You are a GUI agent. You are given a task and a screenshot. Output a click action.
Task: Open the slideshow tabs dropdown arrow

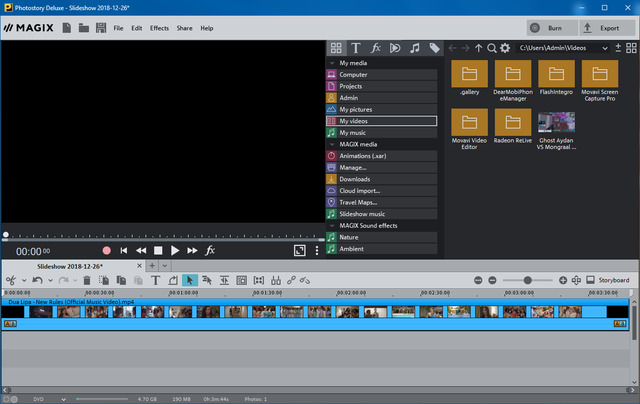coord(164,266)
